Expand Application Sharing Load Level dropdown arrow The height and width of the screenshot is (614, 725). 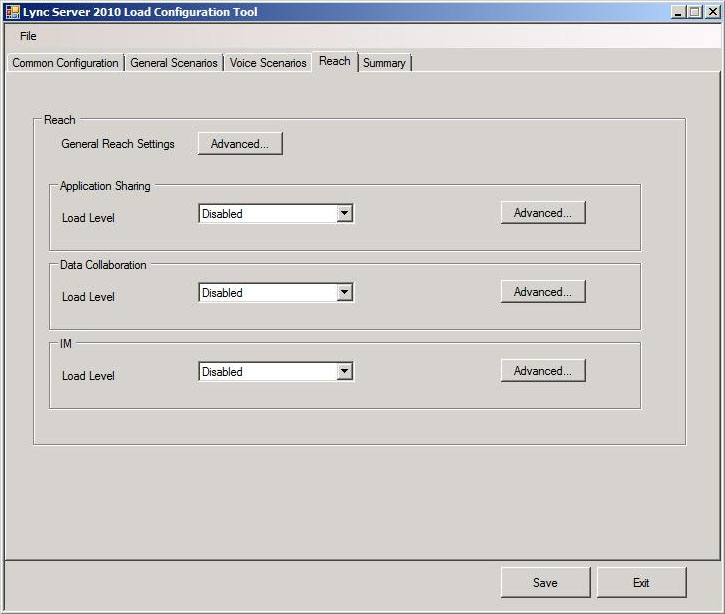pos(344,214)
